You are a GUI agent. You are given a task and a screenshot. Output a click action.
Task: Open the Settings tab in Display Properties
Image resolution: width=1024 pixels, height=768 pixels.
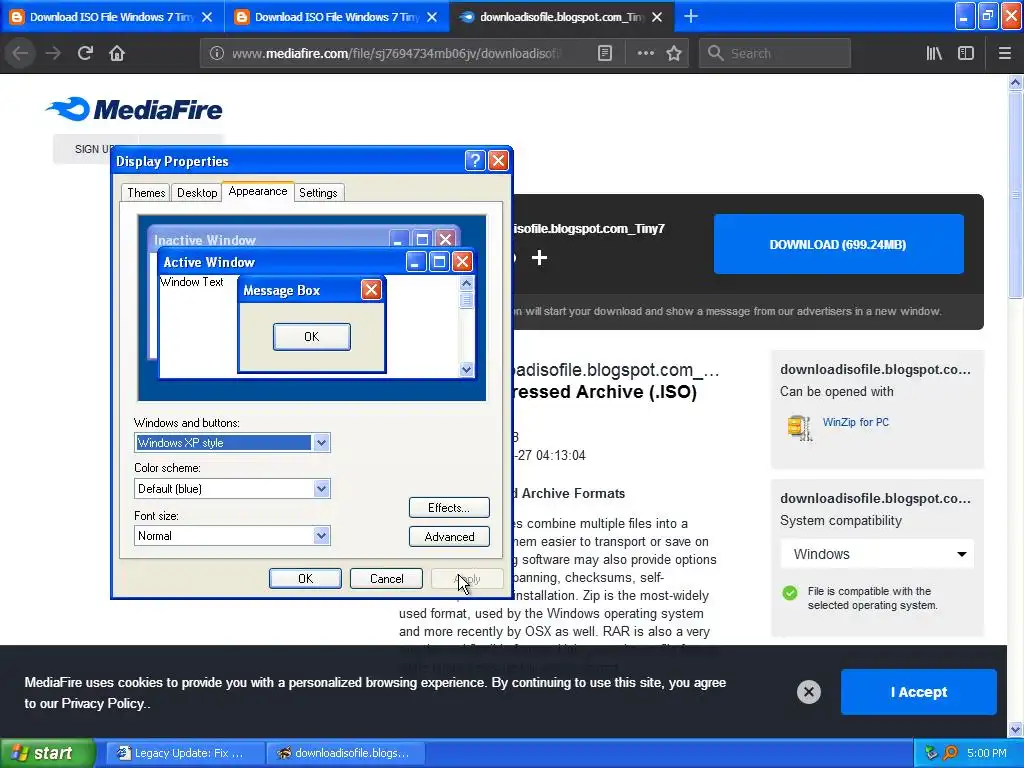(318, 193)
